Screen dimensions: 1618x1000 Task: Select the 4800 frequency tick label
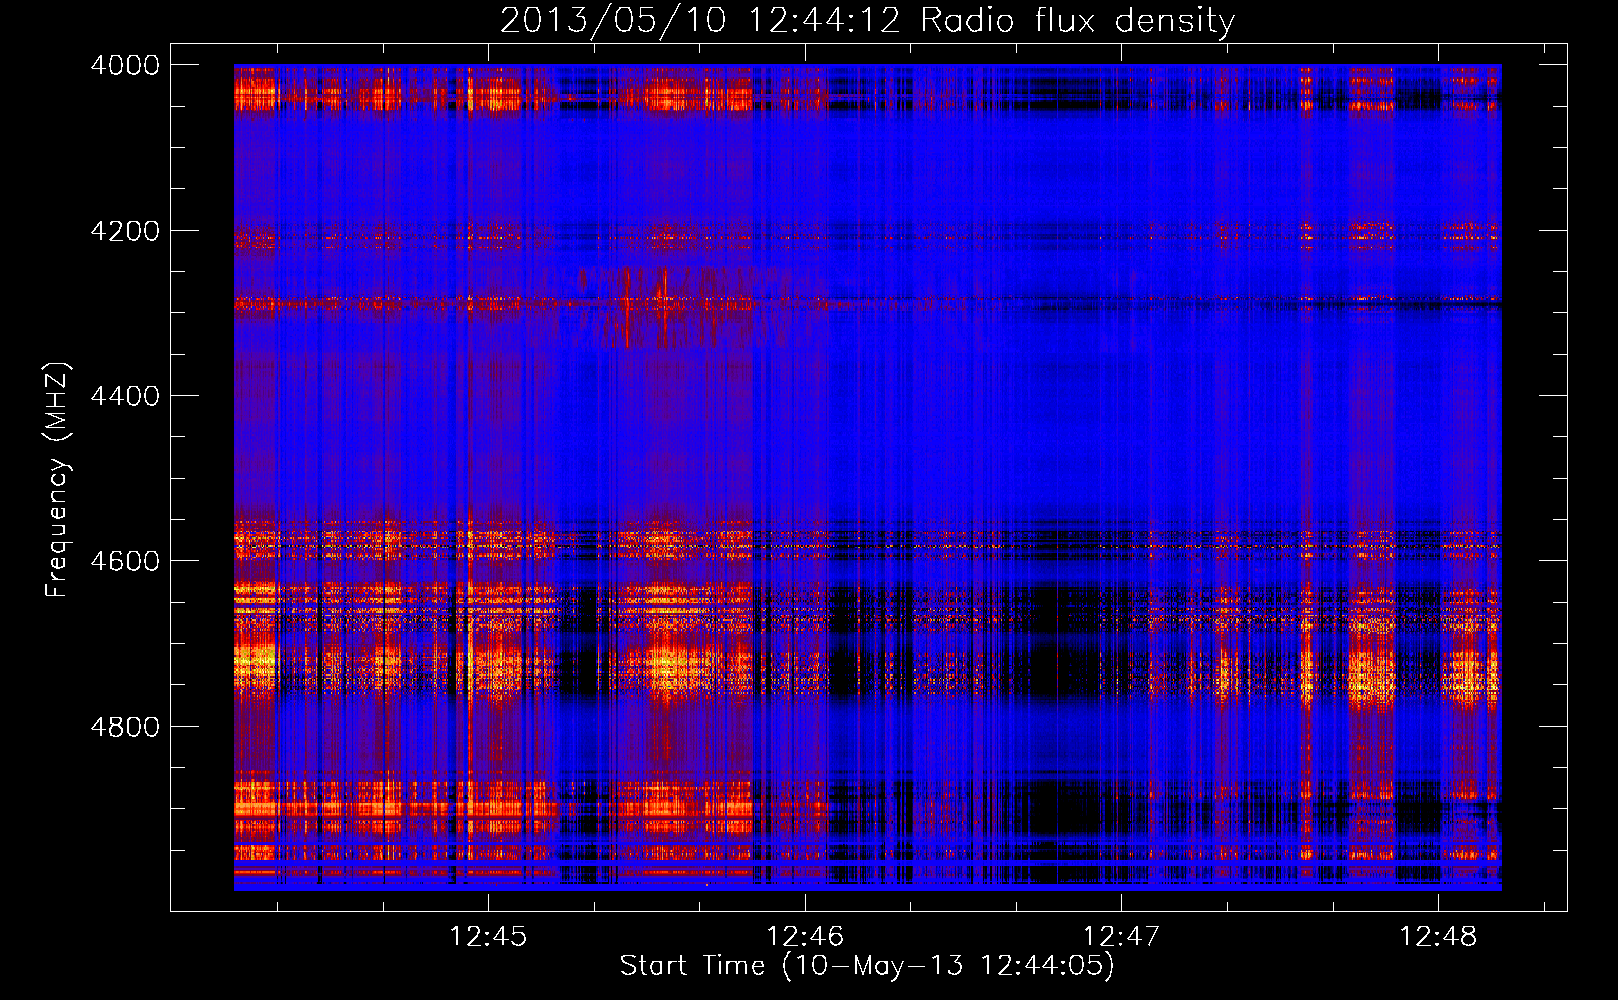coord(125,726)
